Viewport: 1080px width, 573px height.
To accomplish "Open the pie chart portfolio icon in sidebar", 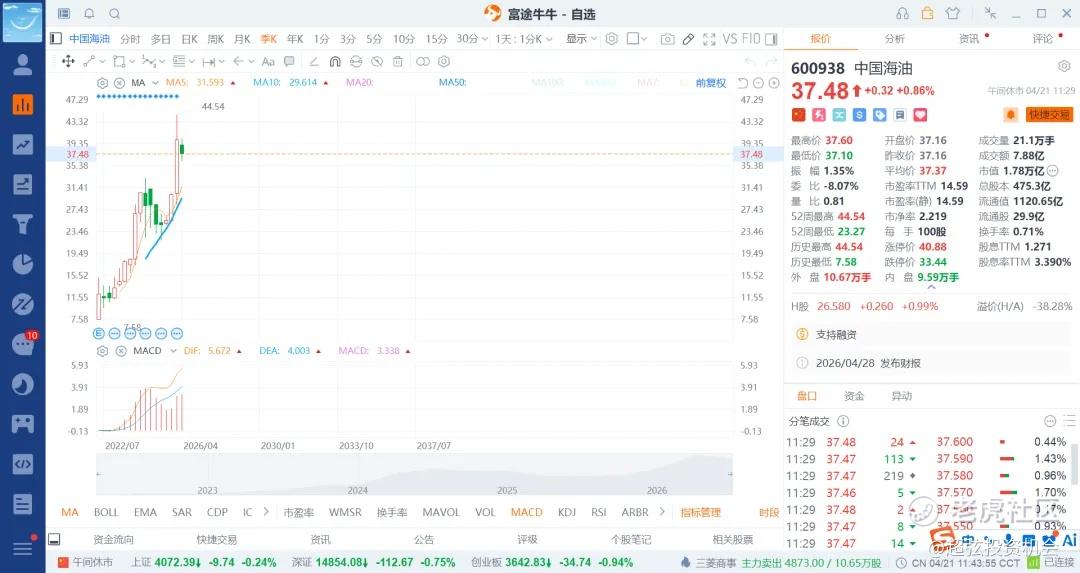I will 23,264.
